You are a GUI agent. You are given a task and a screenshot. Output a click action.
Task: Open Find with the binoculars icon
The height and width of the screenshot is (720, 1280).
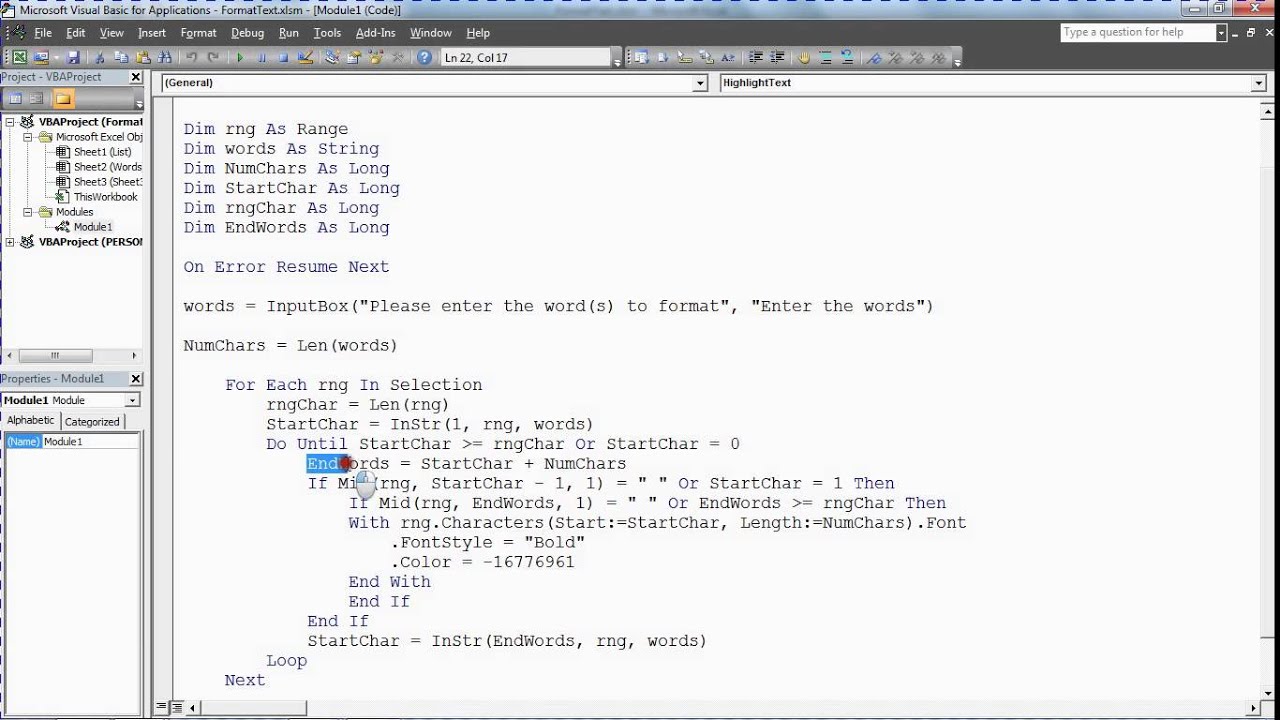click(x=166, y=58)
